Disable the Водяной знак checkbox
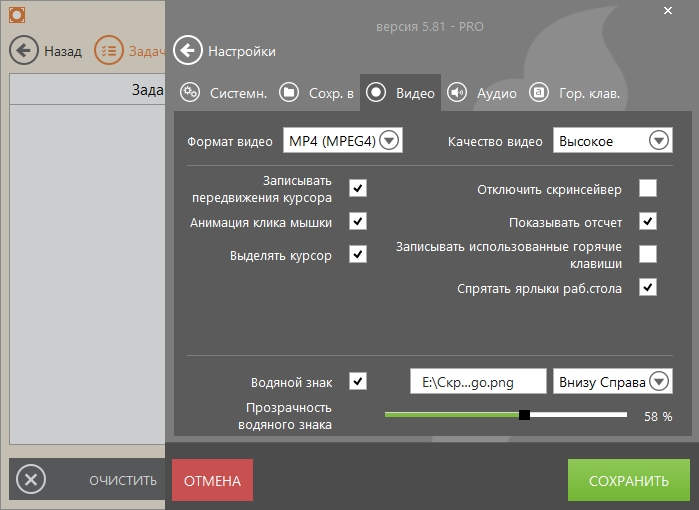The width and height of the screenshot is (699, 510). (358, 381)
